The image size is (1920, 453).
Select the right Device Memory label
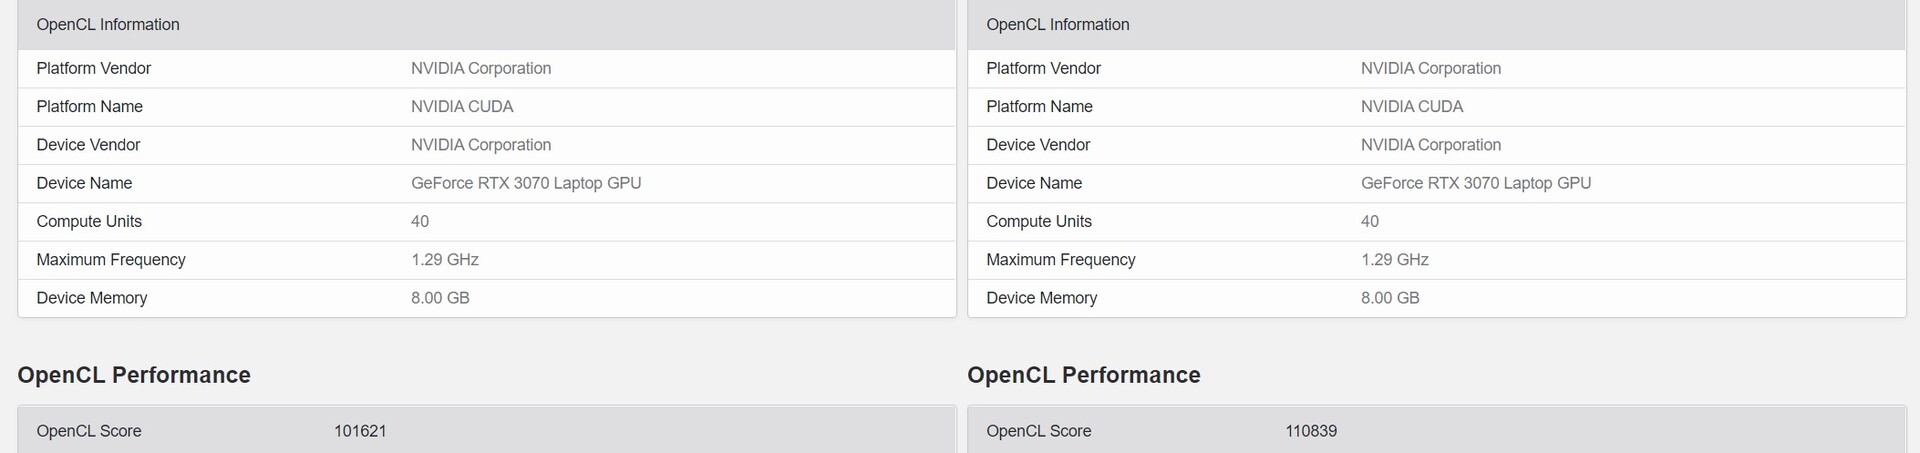click(1041, 298)
